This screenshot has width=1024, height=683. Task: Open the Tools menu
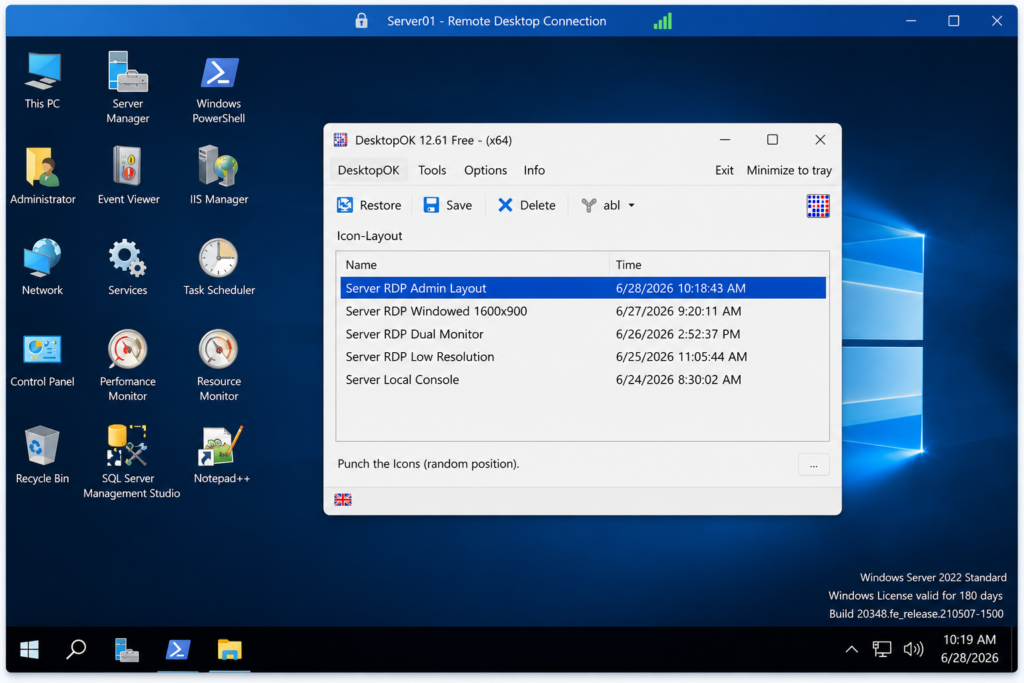click(x=432, y=170)
